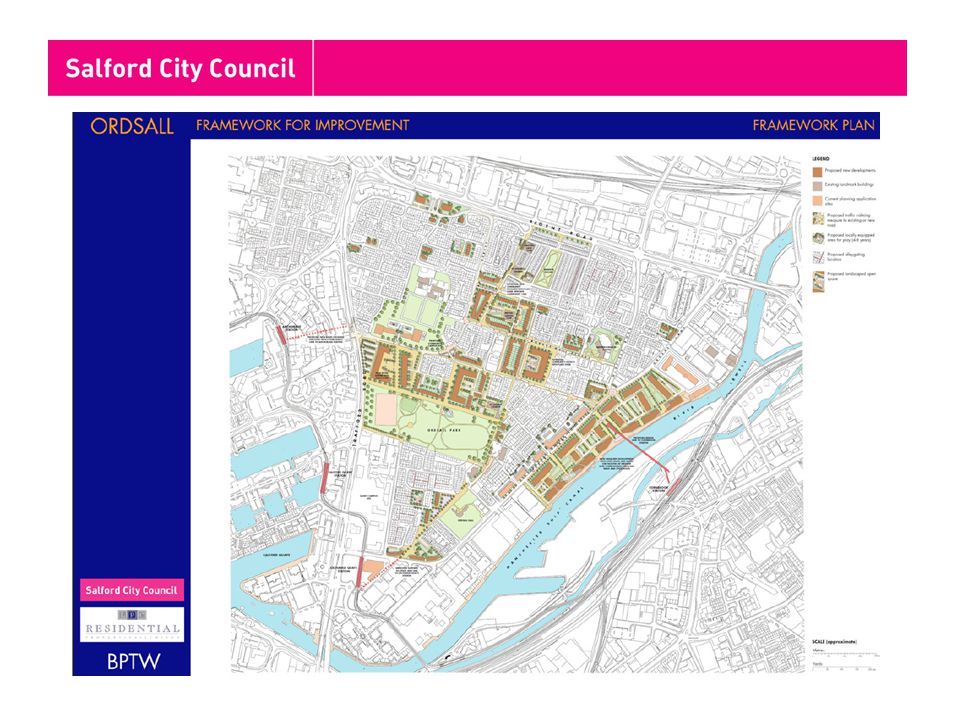Click the proposed alleygating legend icon
Image resolution: width=960 pixels, height=720 pixels.
coord(818,257)
